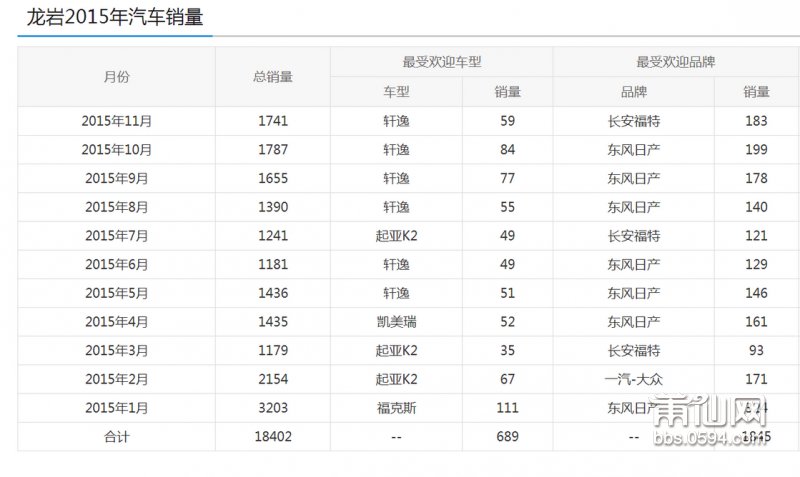The height and width of the screenshot is (477, 800).
Task: Click model sales value 111
Action: coord(508,408)
